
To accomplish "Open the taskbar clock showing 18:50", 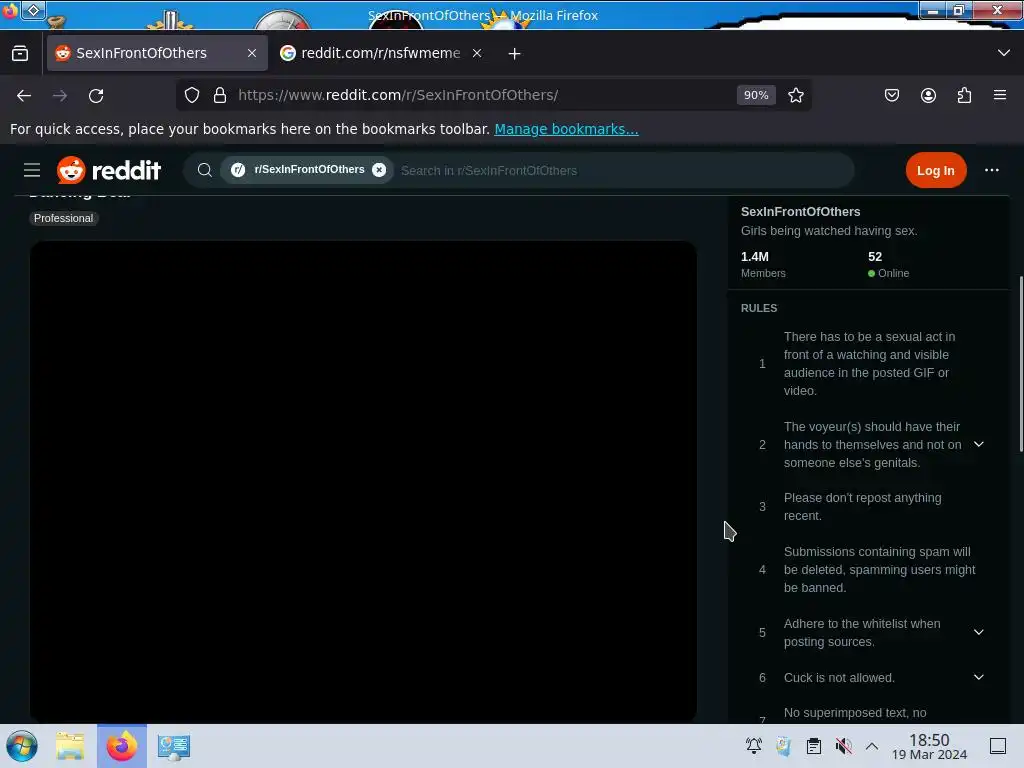I will pyautogui.click(x=929, y=746).
